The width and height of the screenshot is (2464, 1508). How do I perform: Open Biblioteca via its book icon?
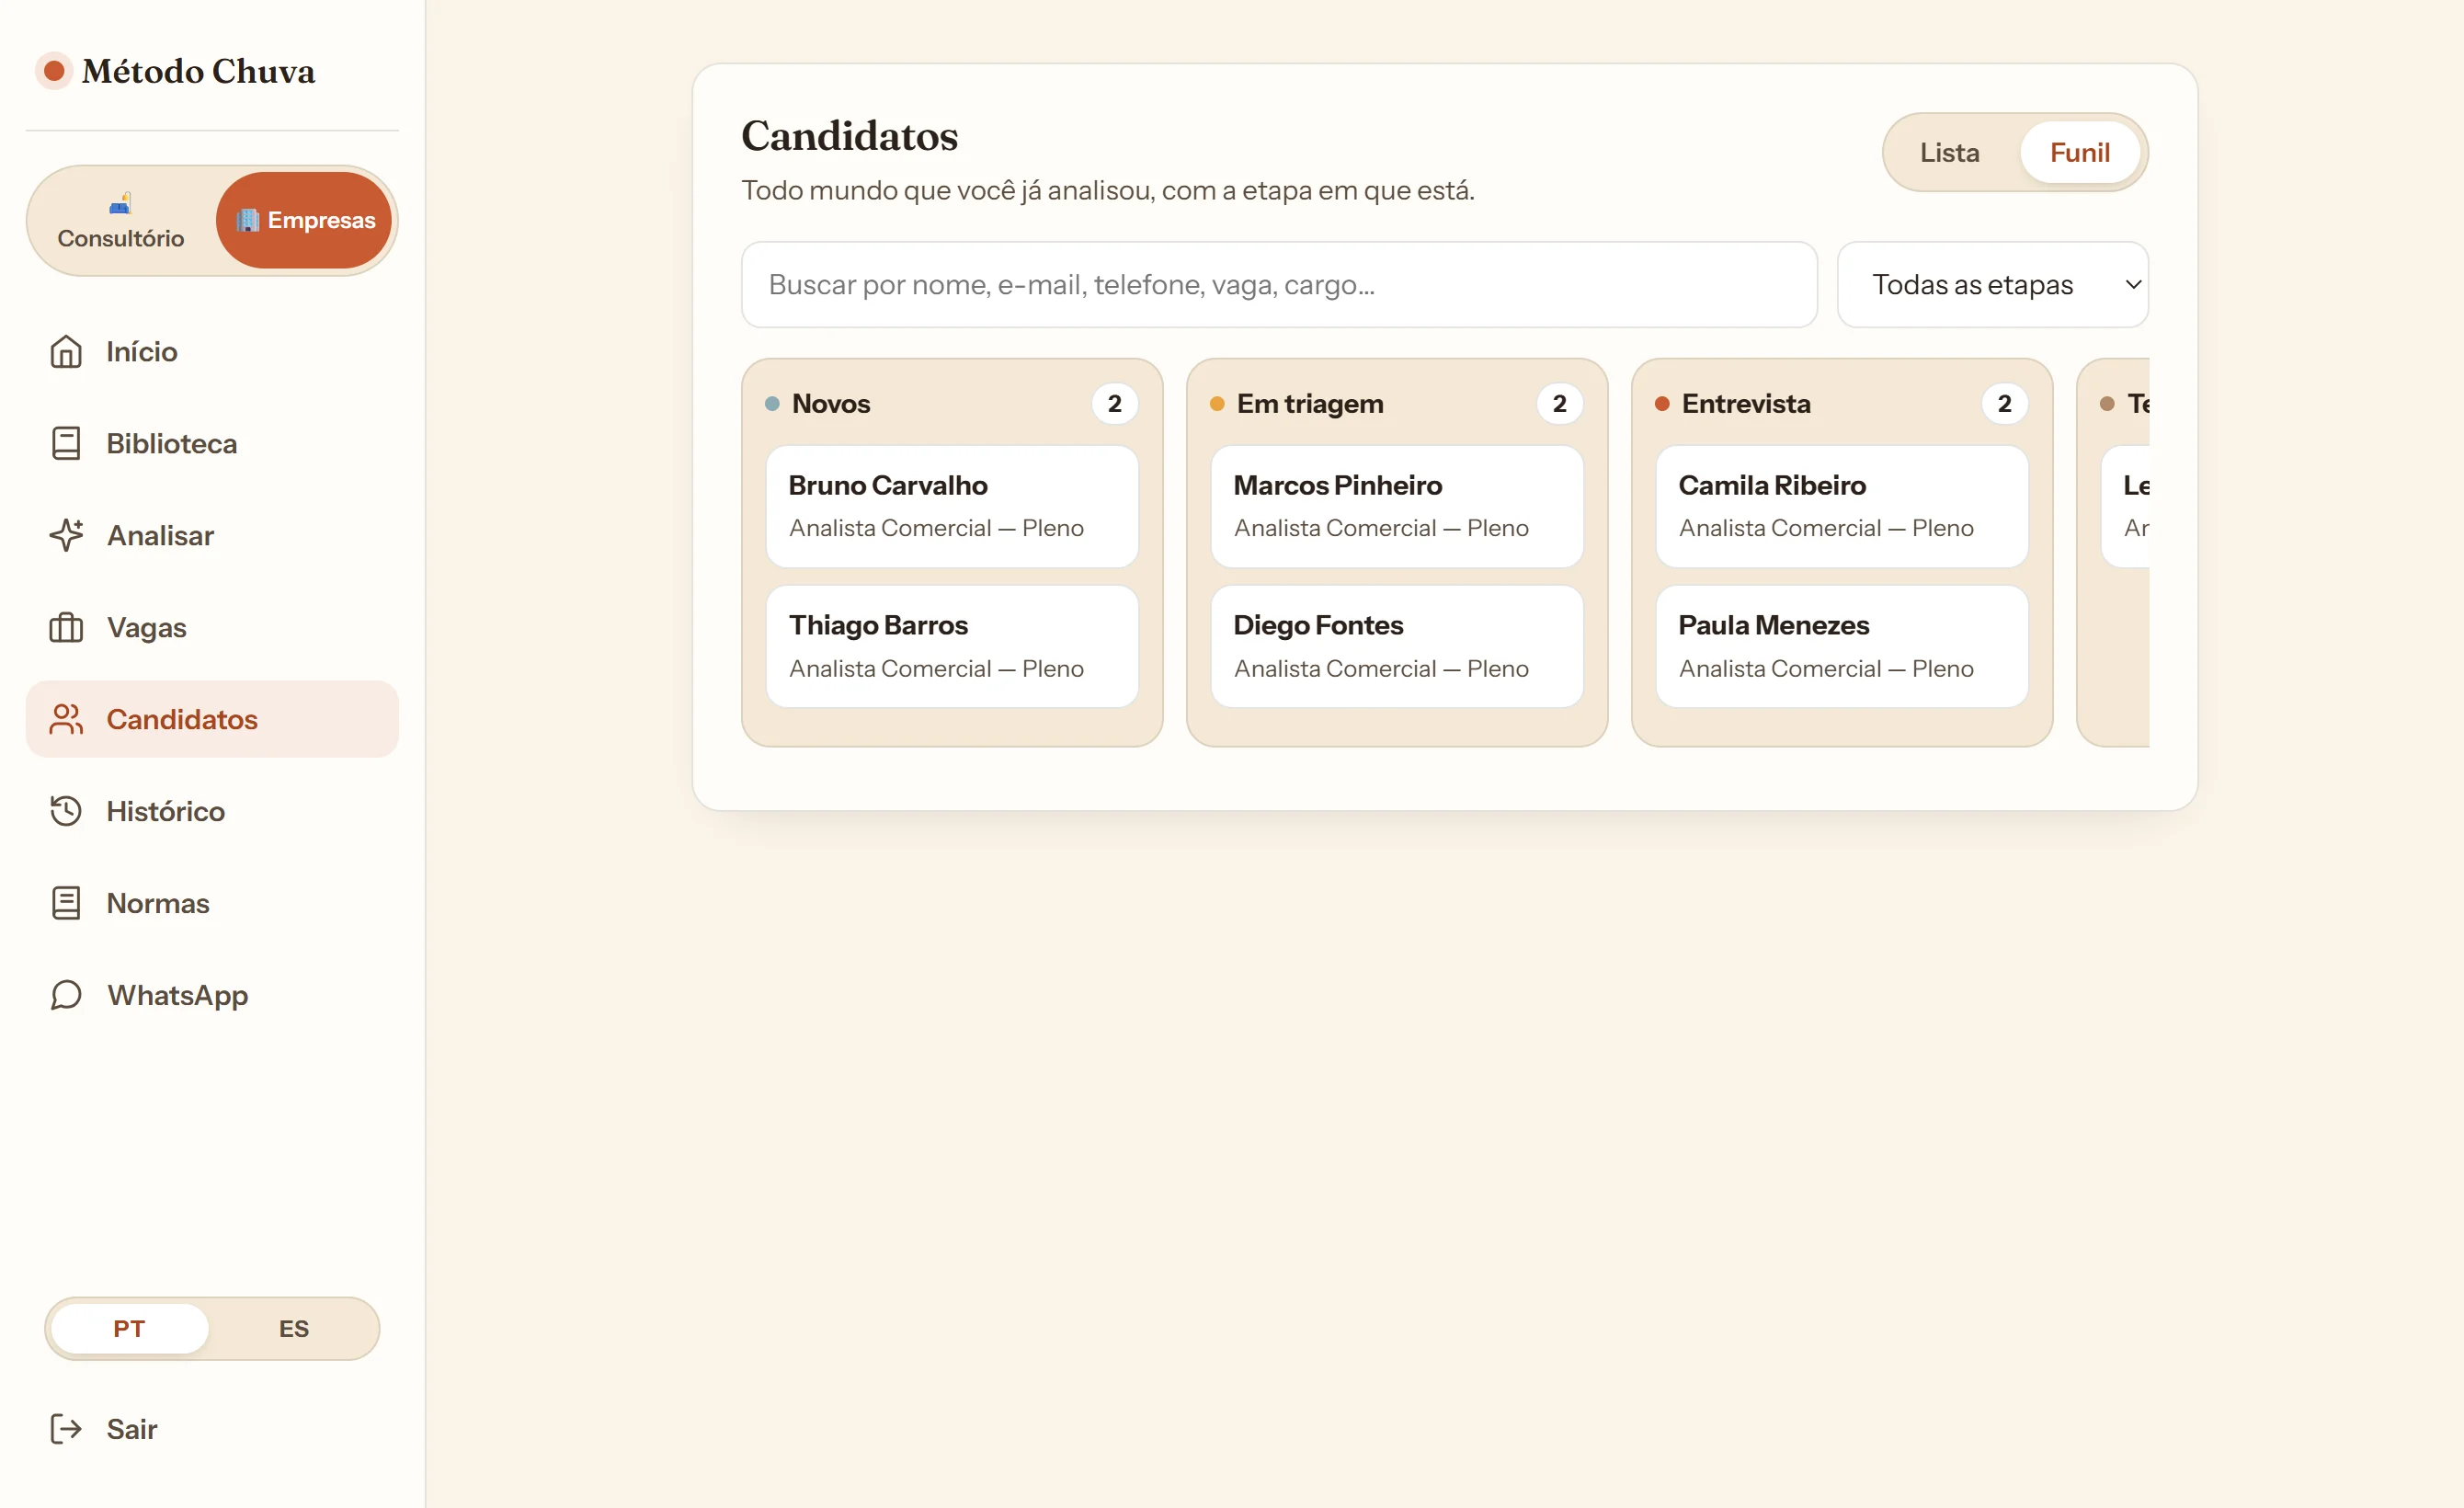point(66,444)
